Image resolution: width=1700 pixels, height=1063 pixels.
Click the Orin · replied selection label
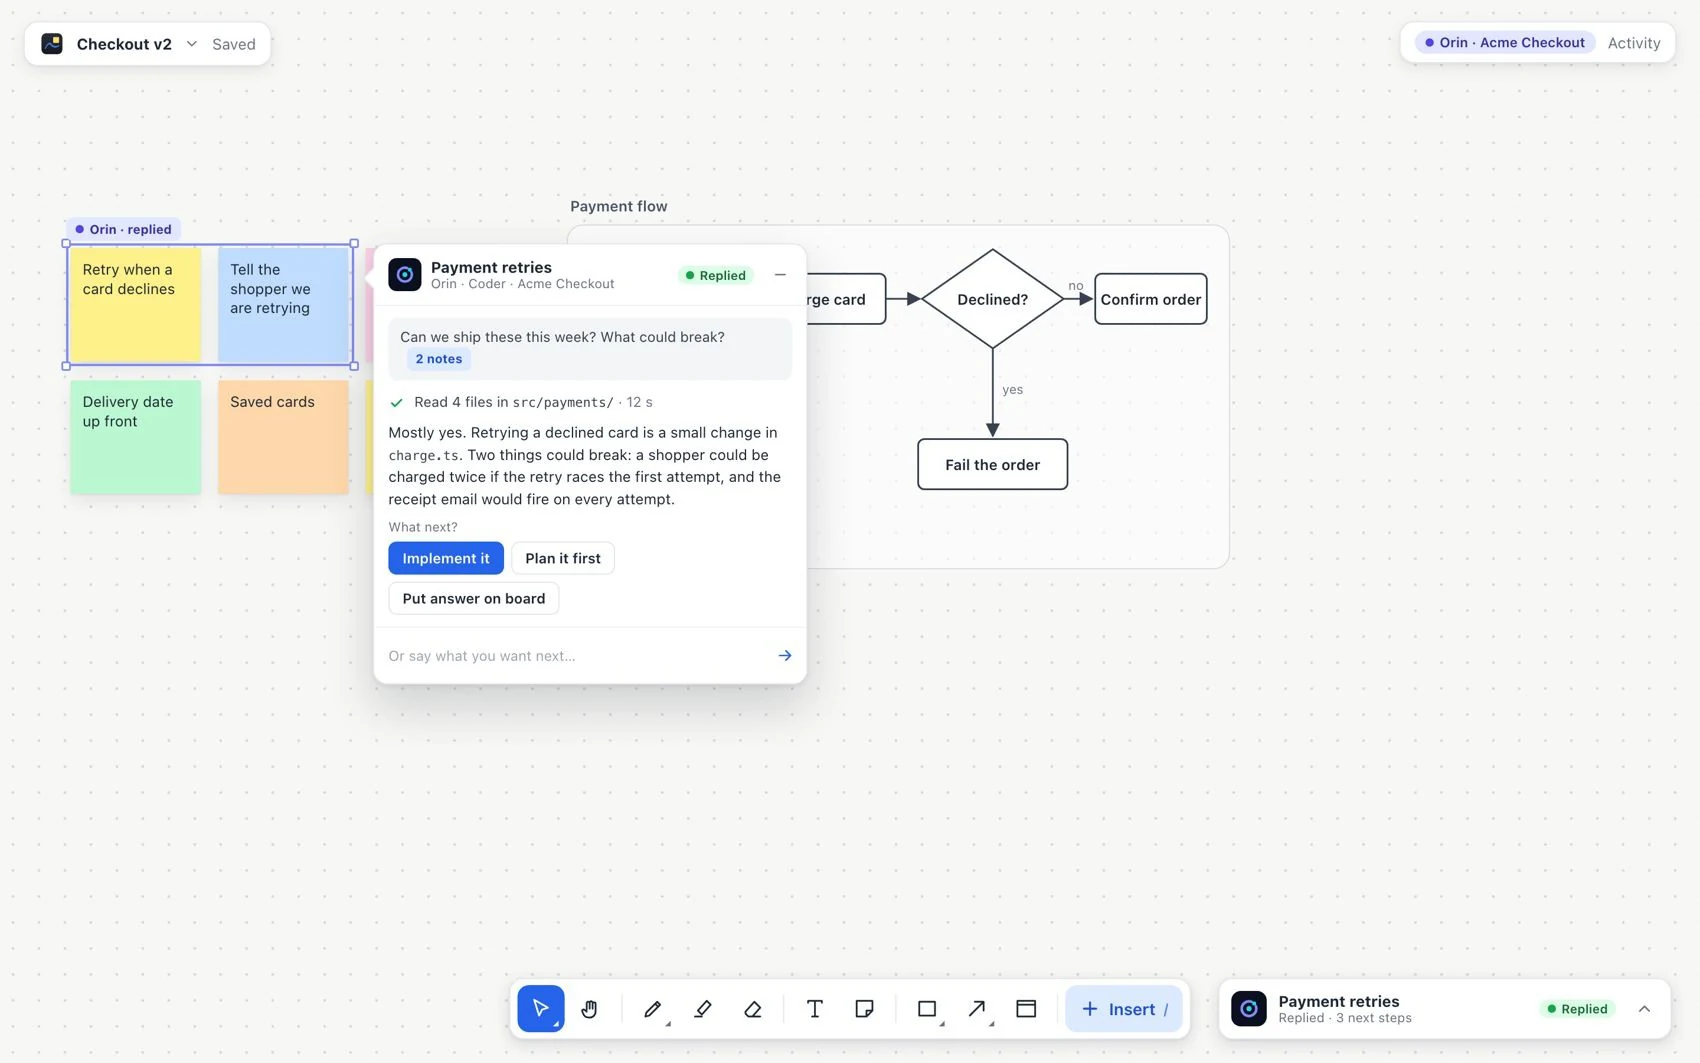tap(123, 229)
